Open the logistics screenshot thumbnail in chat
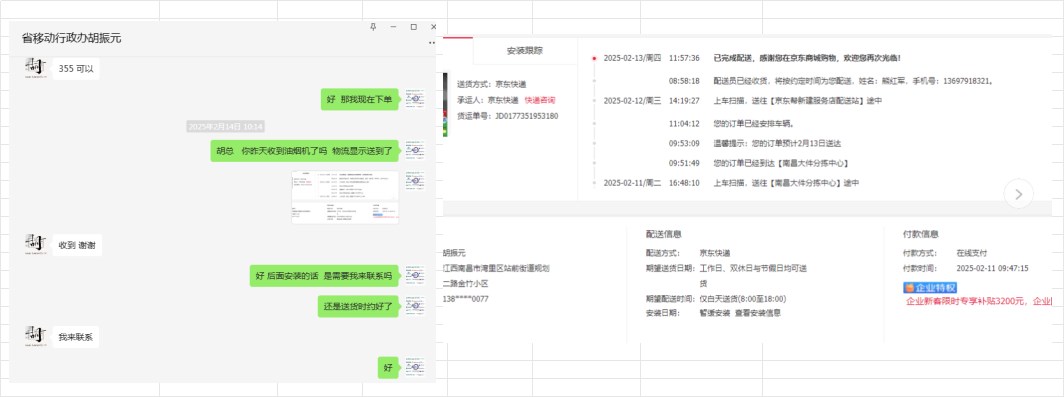1064x397 pixels. [345, 197]
